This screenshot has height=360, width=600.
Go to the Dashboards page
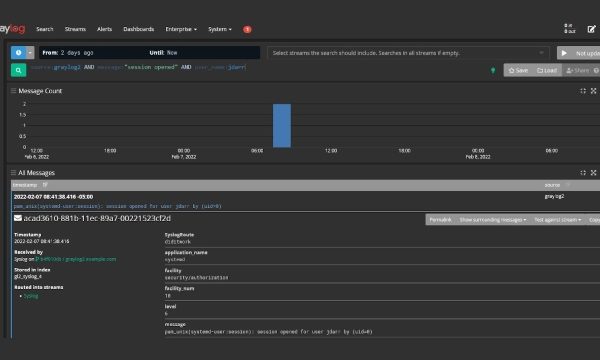coord(139,29)
